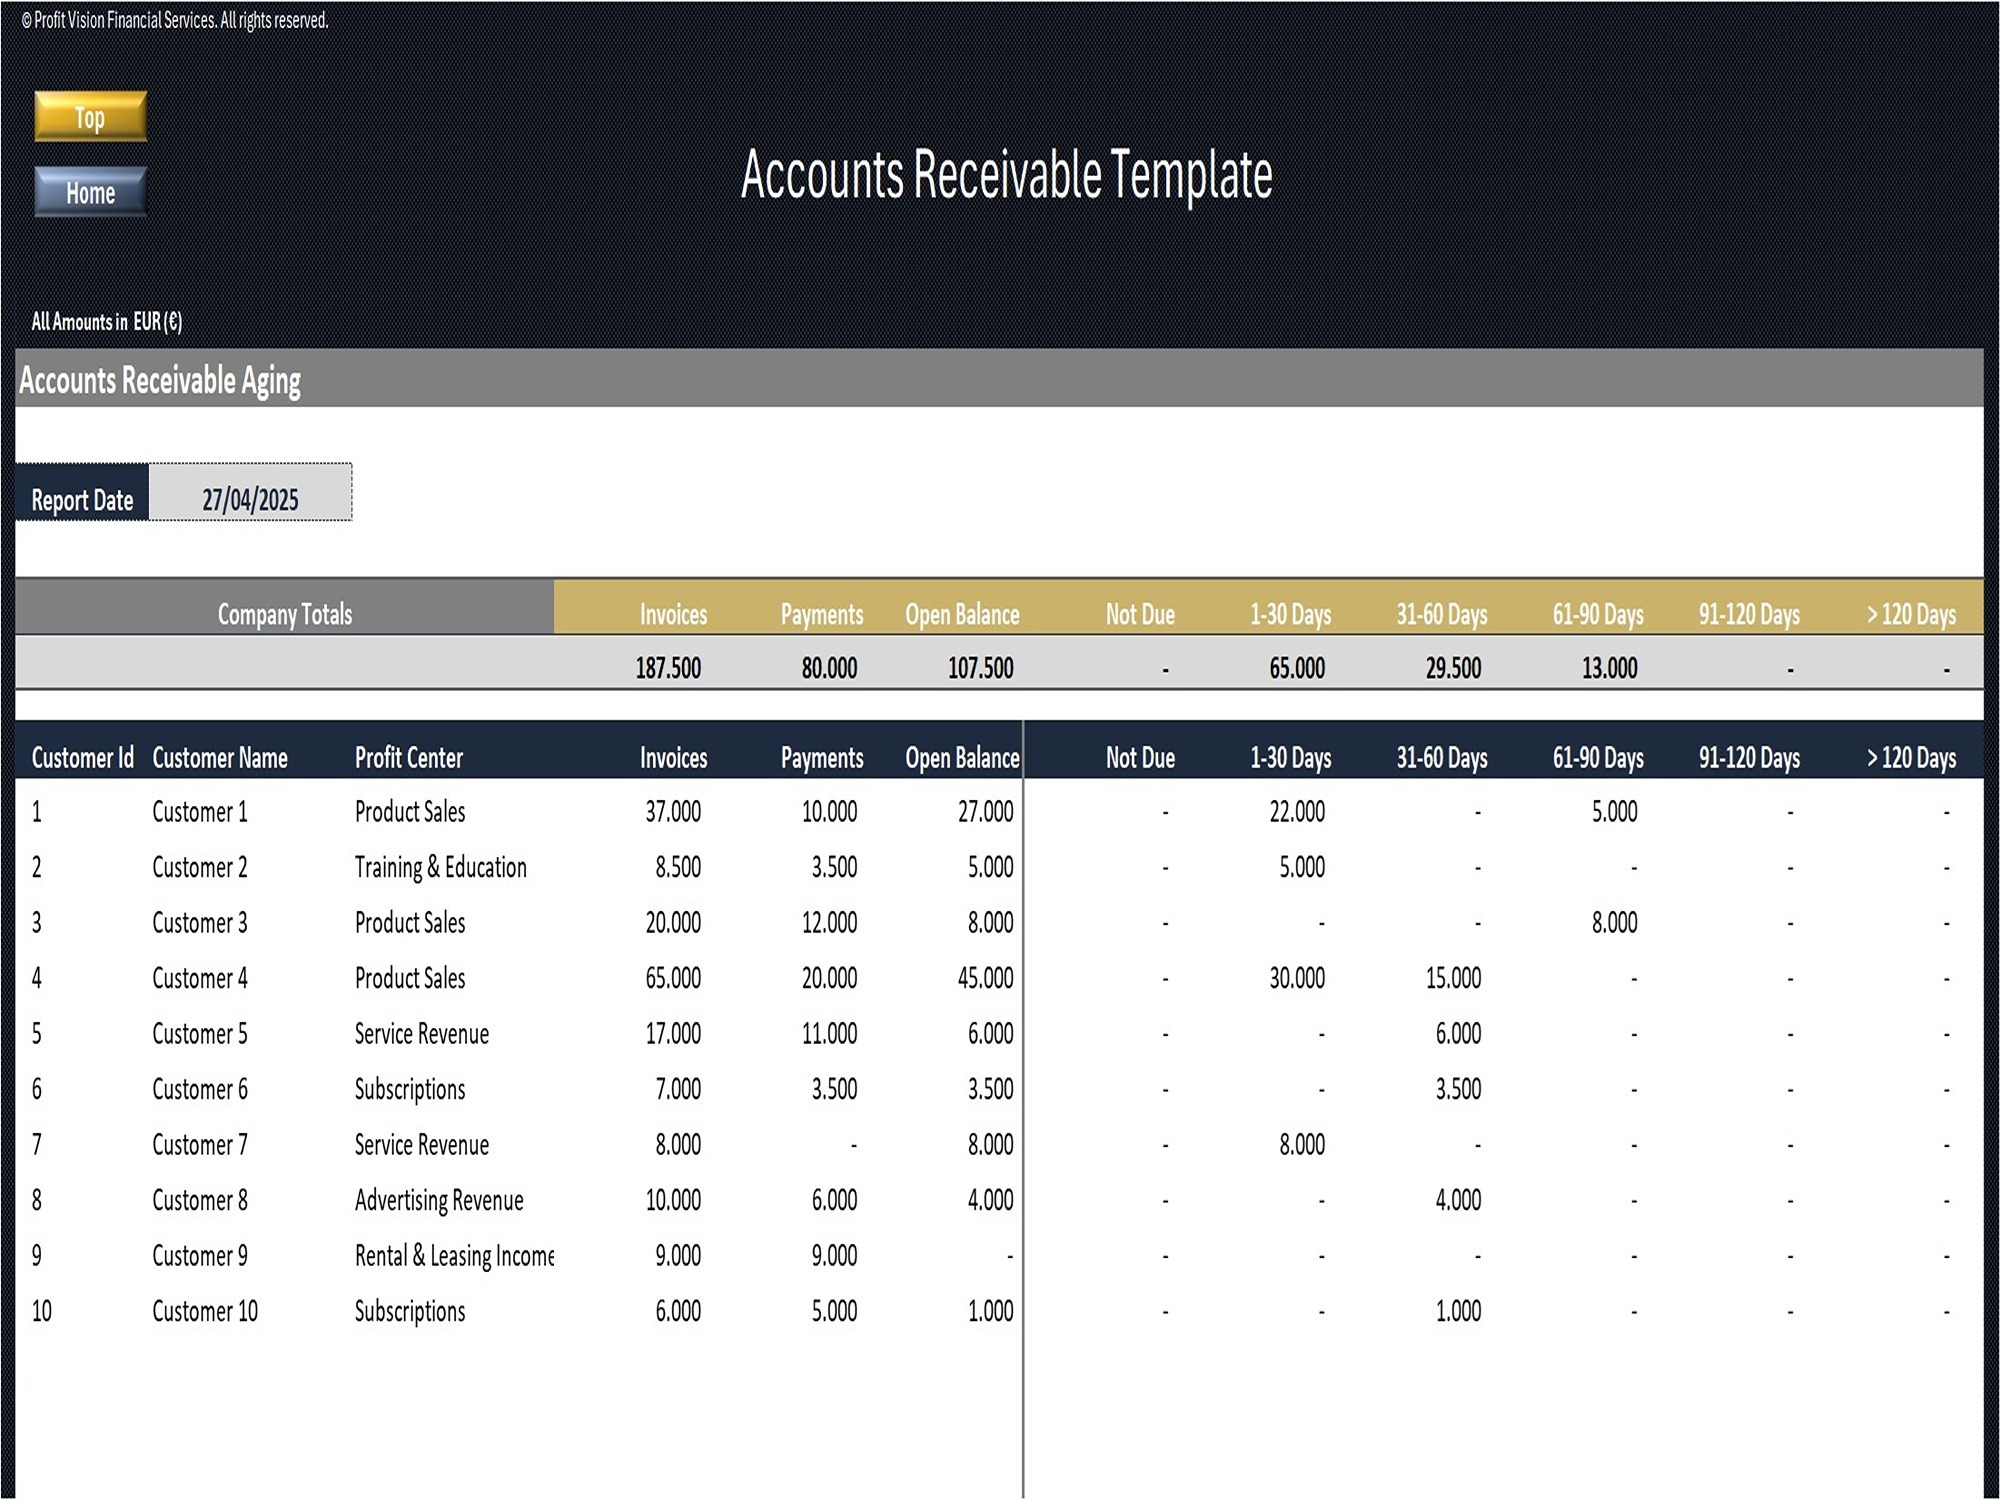Select the > 120 Days column header
Screen dimensions: 2000x1500
pyautogui.click(x=1912, y=614)
